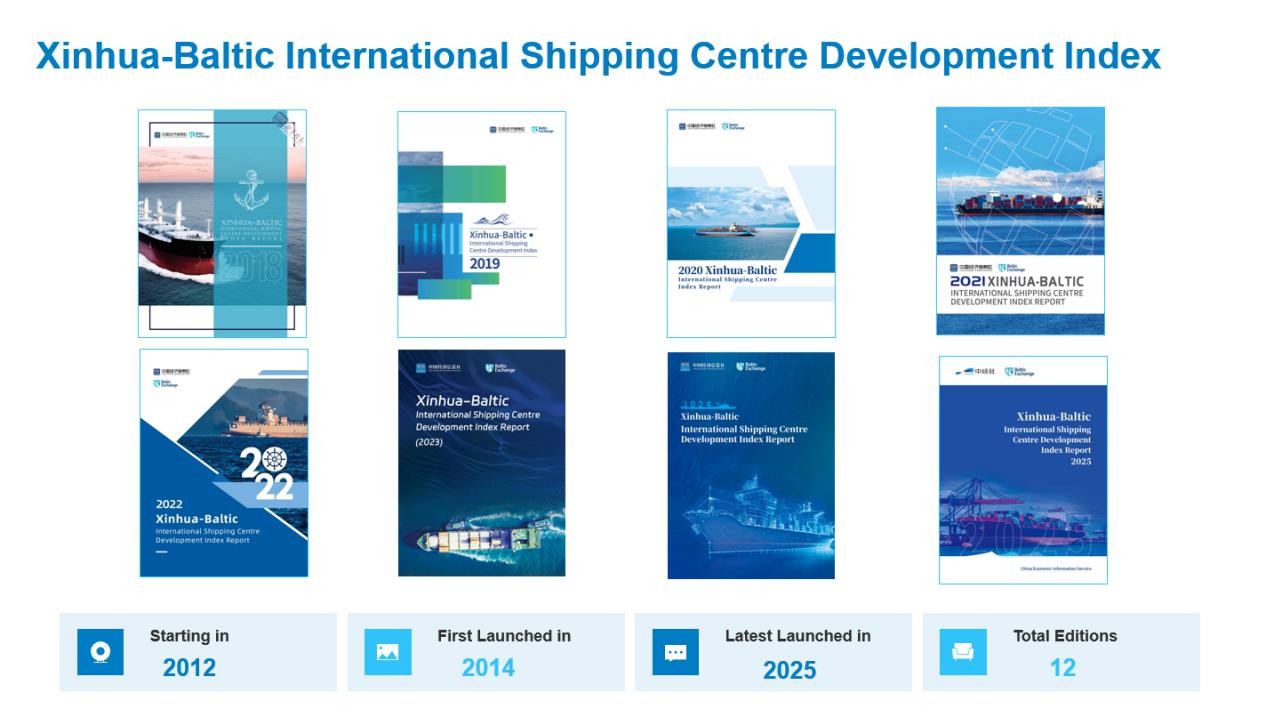1266x709 pixels.
Task: Click the 2022 Xinhua-Baltic report cover
Action: click(224, 462)
